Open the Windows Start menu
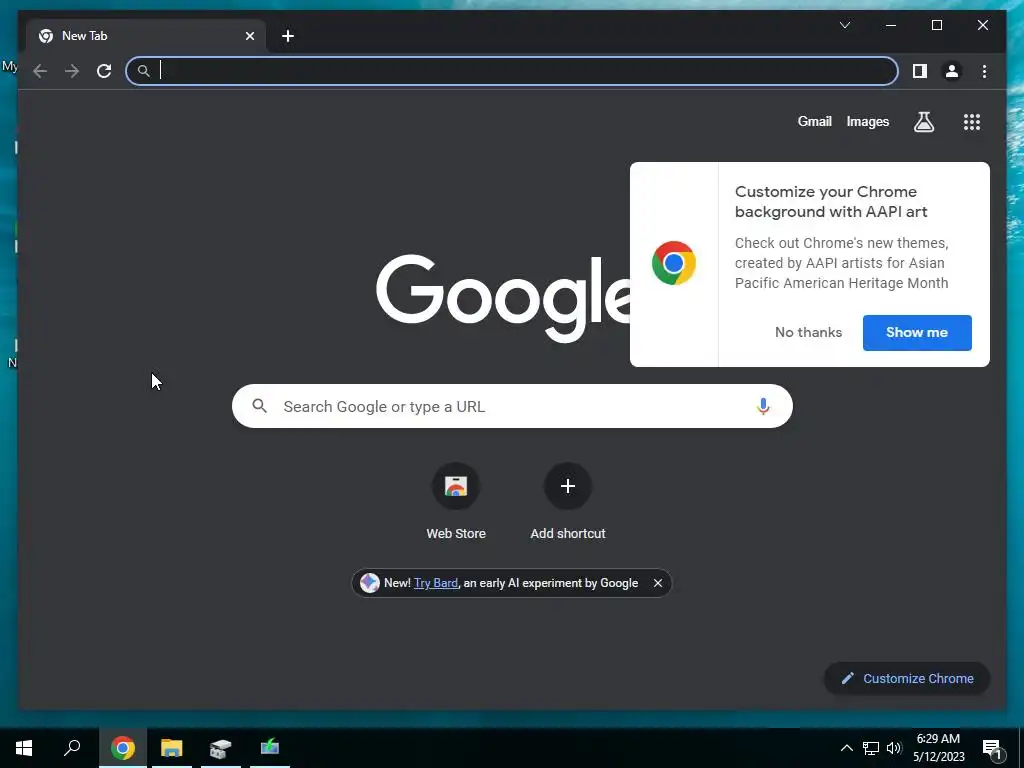The height and width of the screenshot is (768, 1024). click(24, 748)
